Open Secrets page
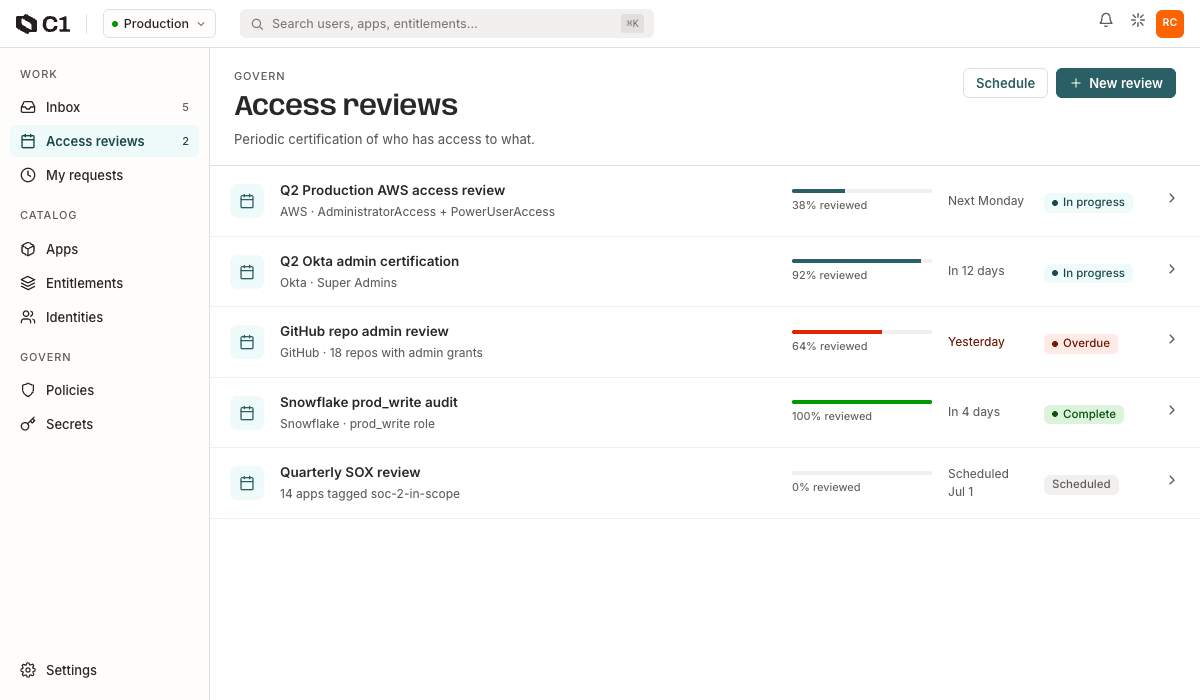This screenshot has width=1200, height=700. click(x=104, y=424)
